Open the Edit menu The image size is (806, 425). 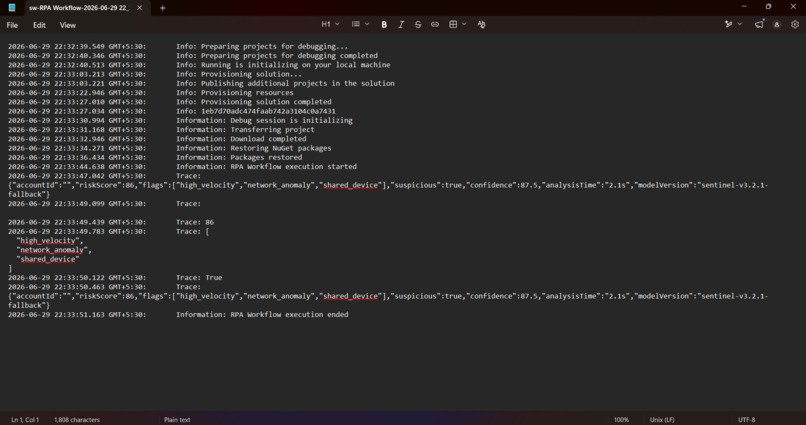tap(39, 25)
